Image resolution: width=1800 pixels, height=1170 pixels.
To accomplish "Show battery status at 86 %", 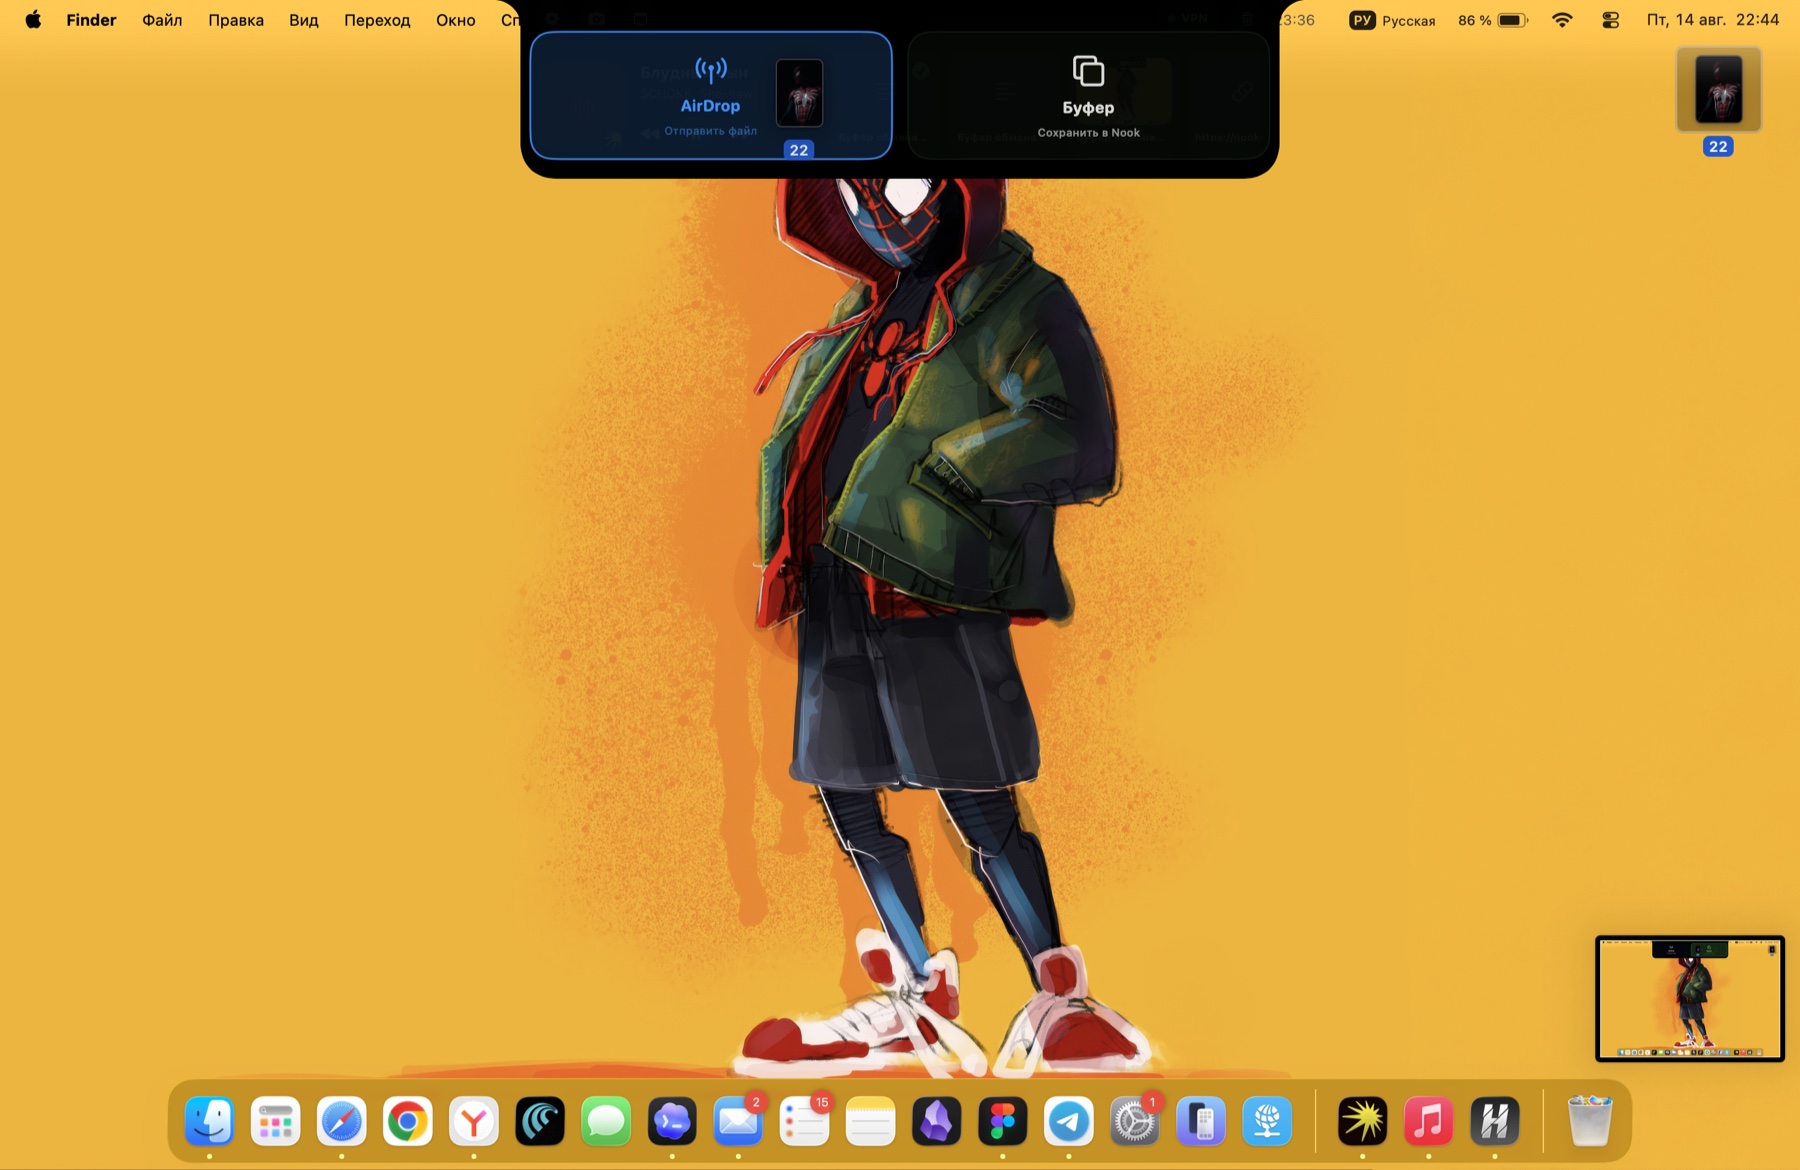I will point(1492,20).
